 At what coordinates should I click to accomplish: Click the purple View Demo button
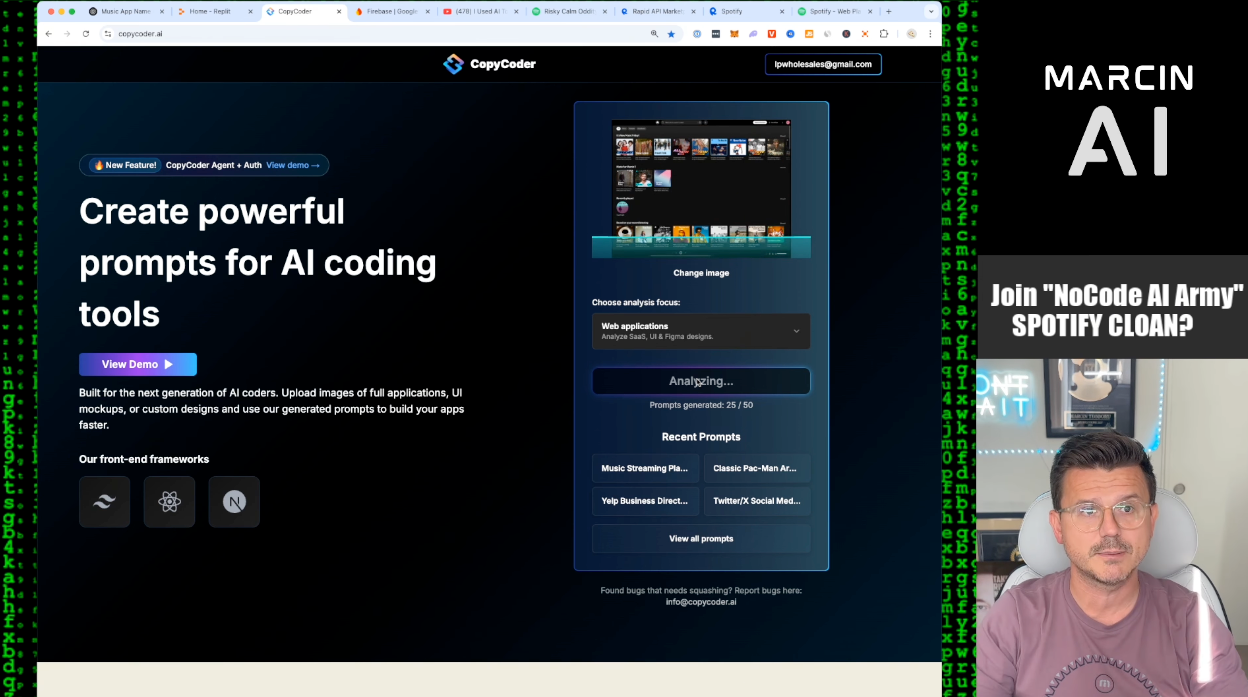click(x=138, y=364)
